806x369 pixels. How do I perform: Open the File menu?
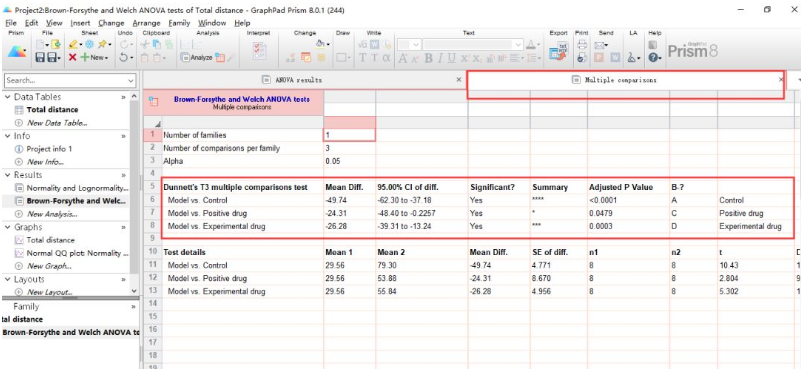[x=10, y=23]
